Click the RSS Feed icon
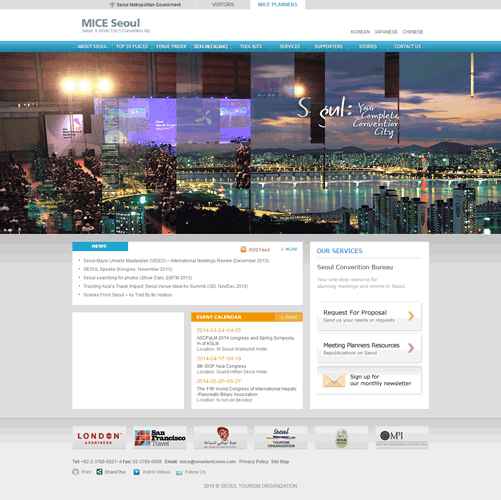 [x=243, y=249]
